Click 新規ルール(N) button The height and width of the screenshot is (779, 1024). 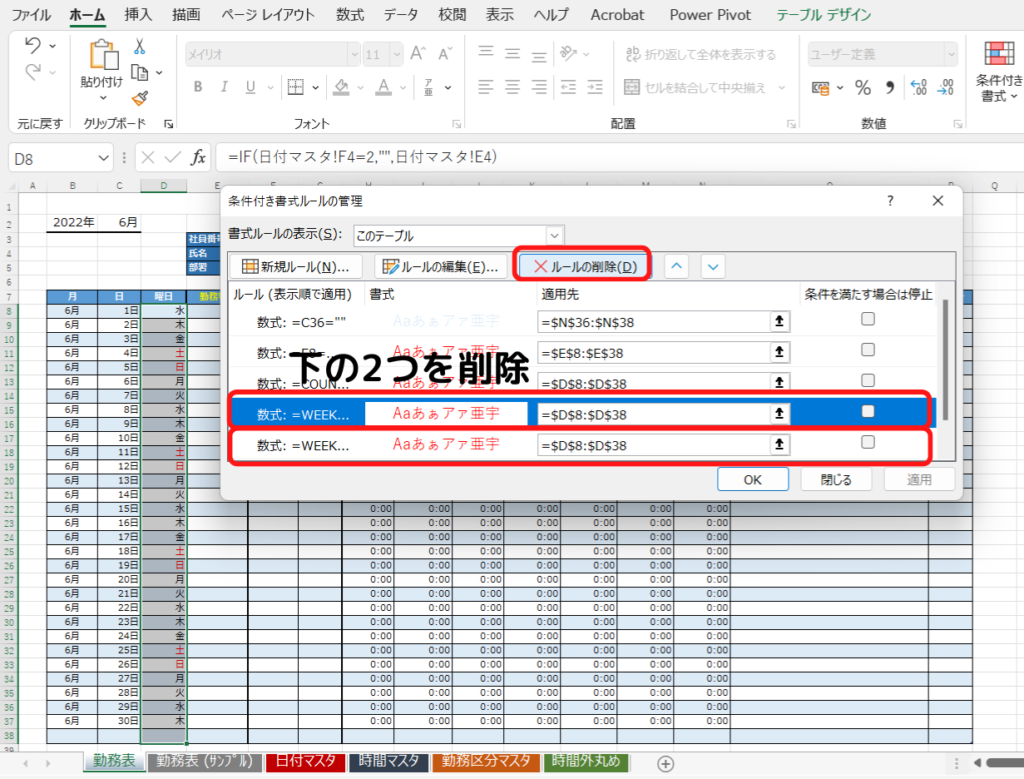(295, 266)
